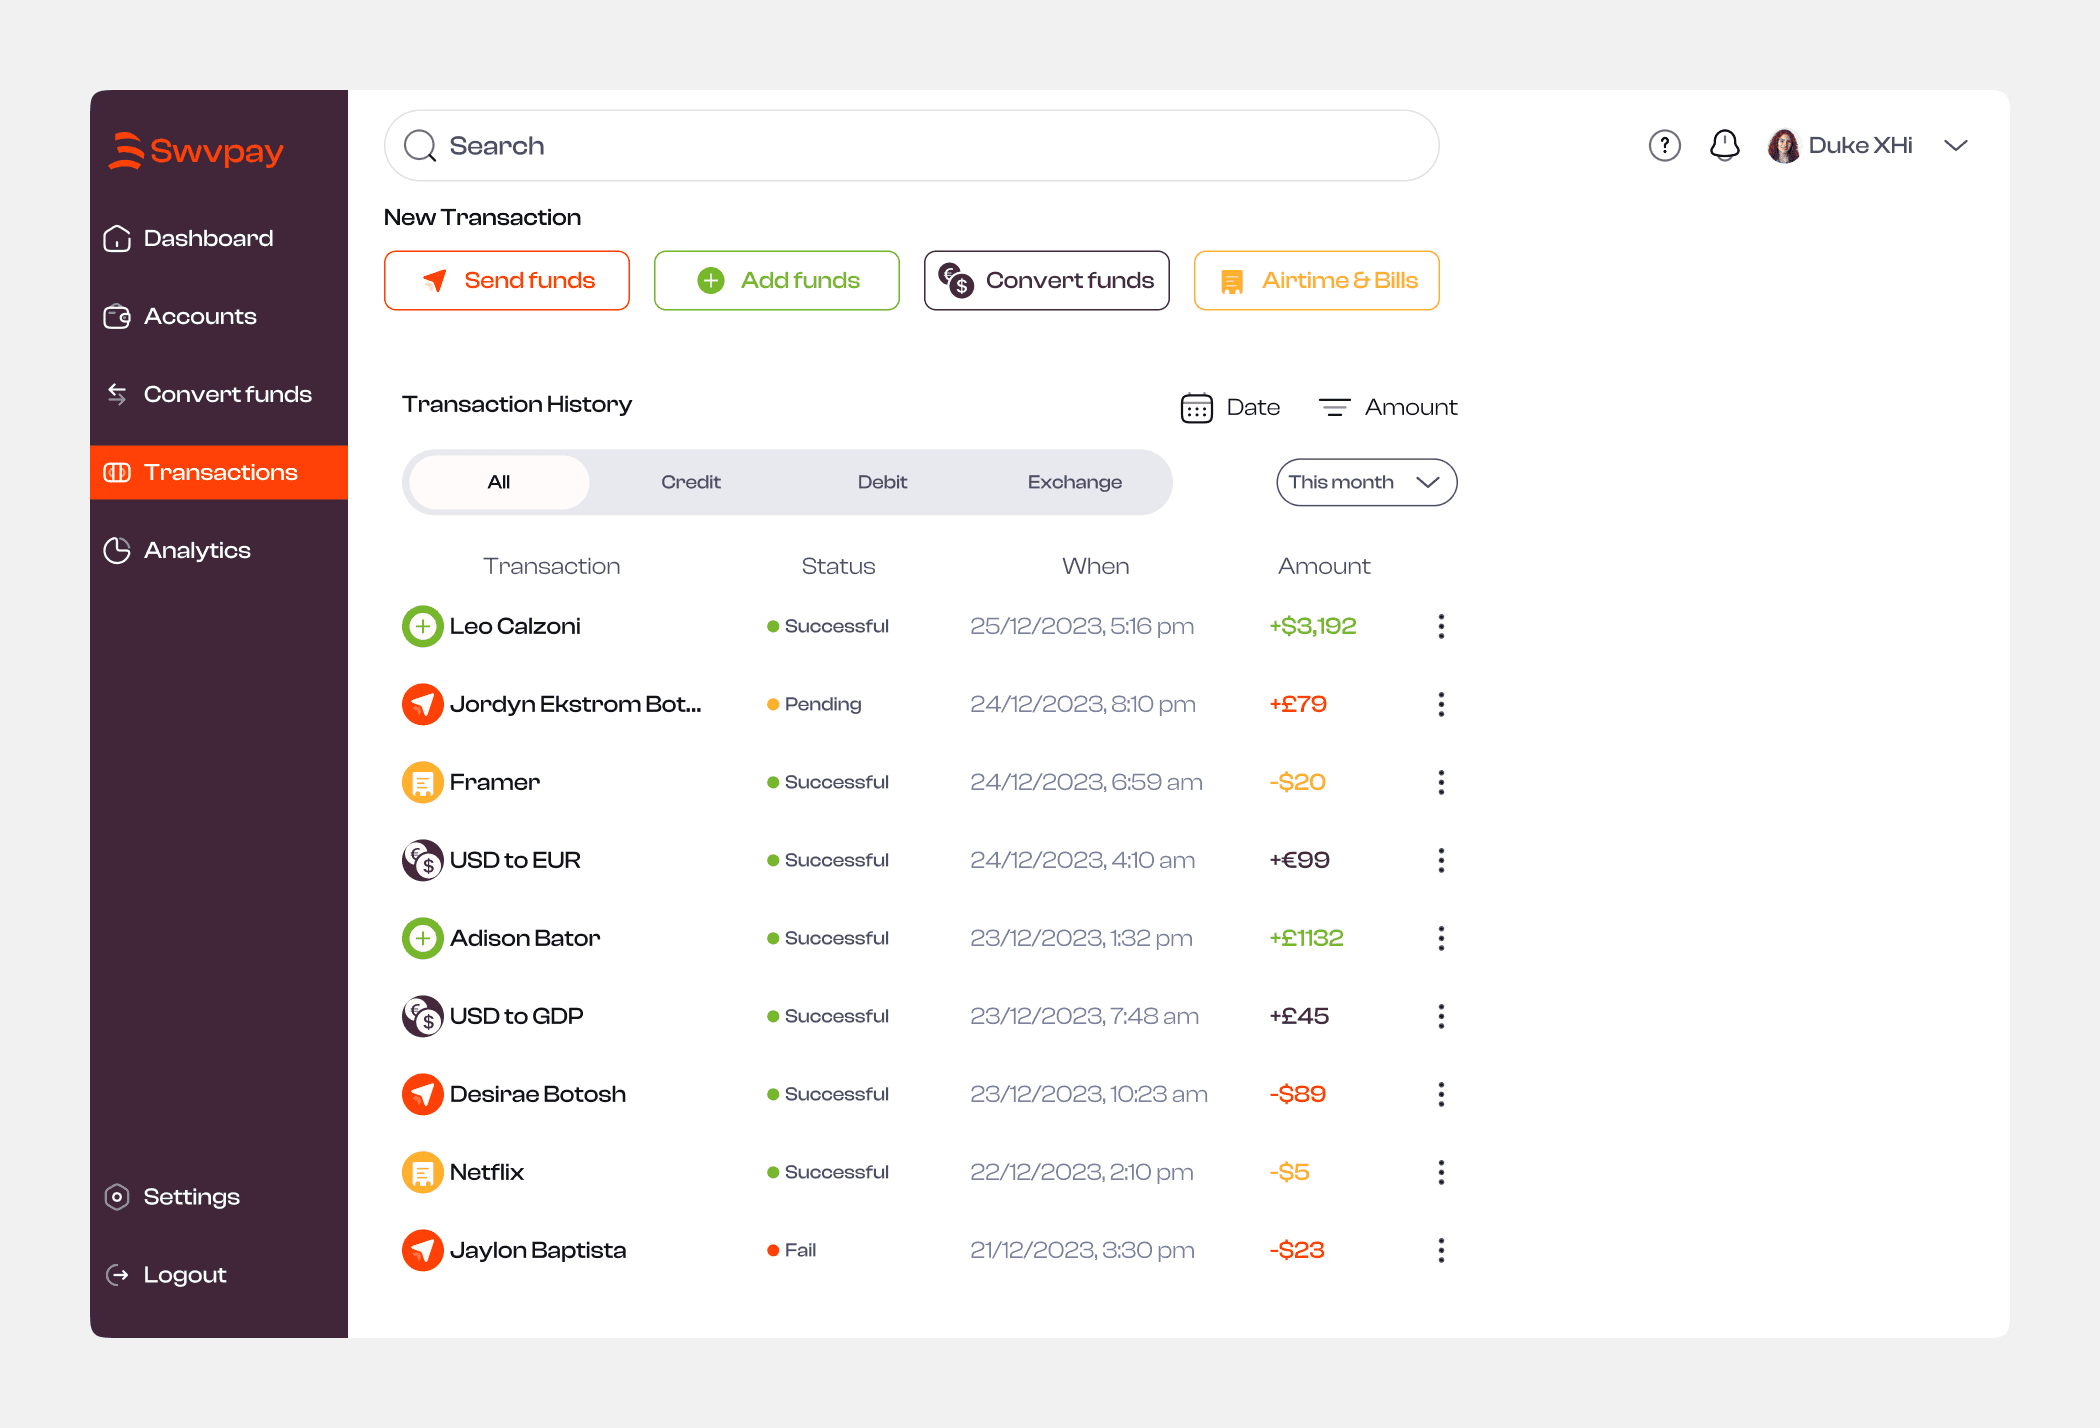Switch to the Exchange filter segment
This screenshot has width=2100, height=1428.
point(1074,483)
